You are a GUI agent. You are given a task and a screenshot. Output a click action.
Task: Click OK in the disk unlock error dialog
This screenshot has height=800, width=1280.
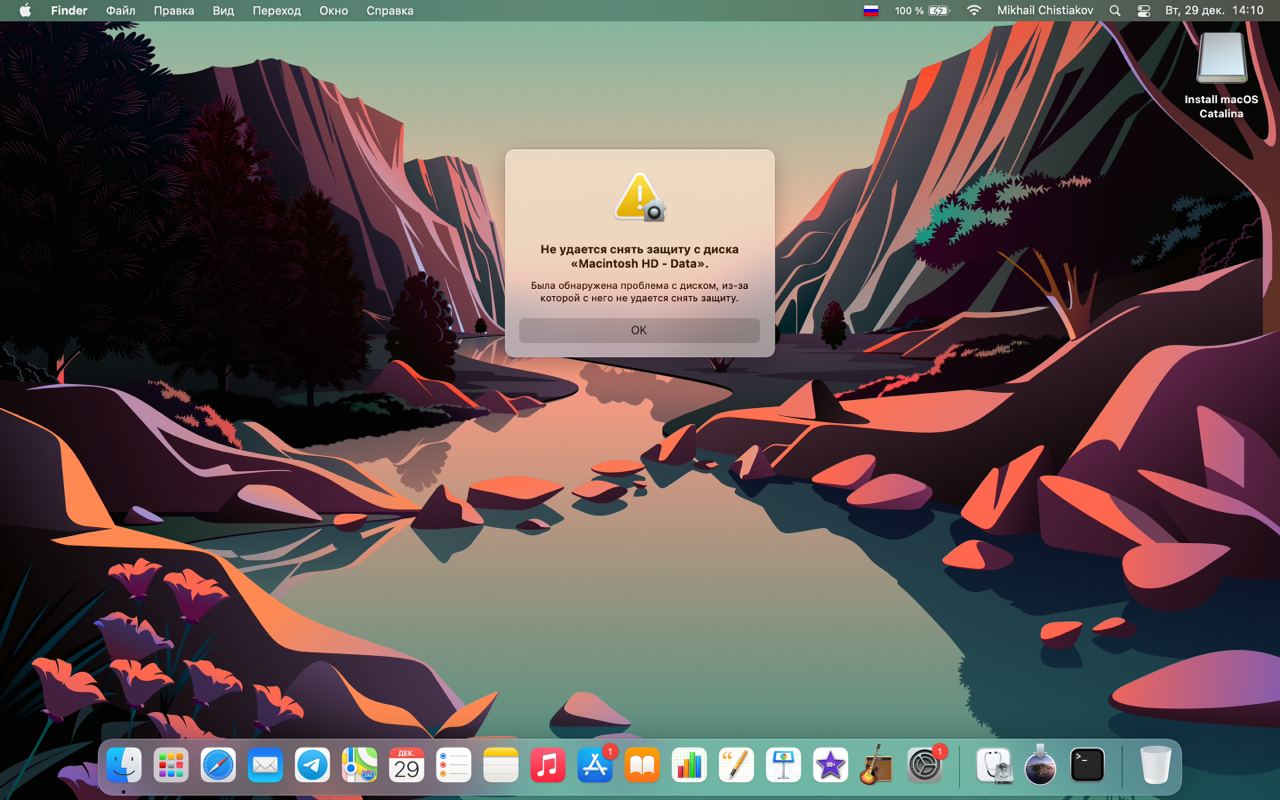639,330
